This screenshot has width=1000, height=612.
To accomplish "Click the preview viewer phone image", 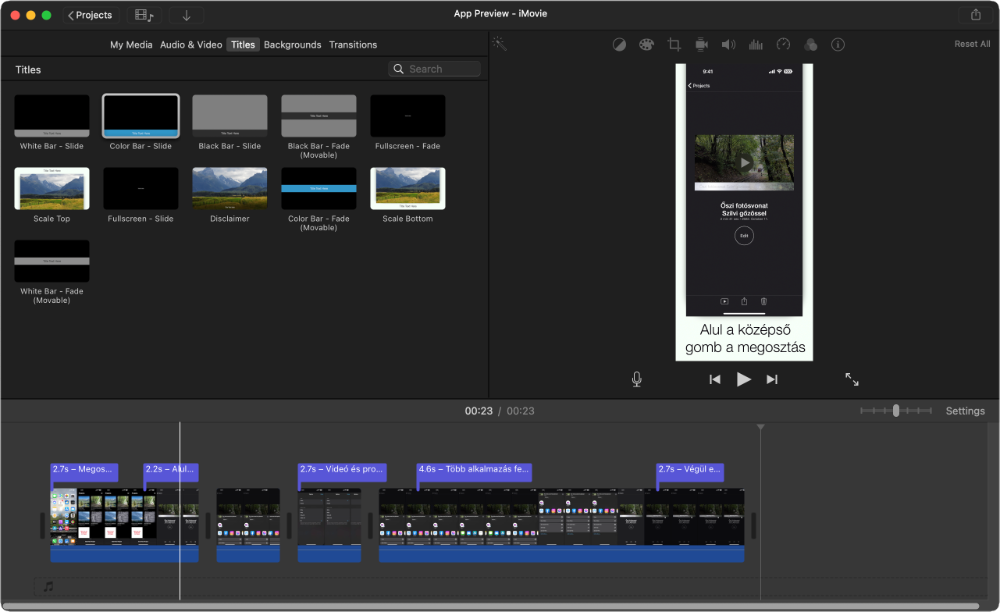I will click(744, 212).
